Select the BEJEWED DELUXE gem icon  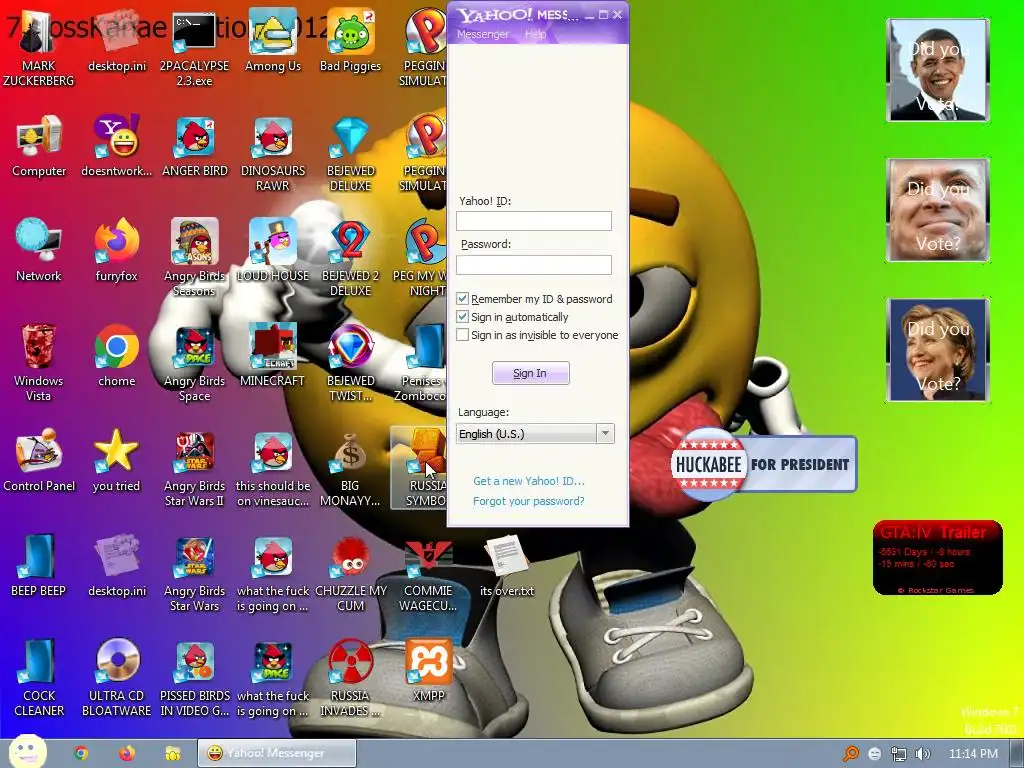(350, 154)
